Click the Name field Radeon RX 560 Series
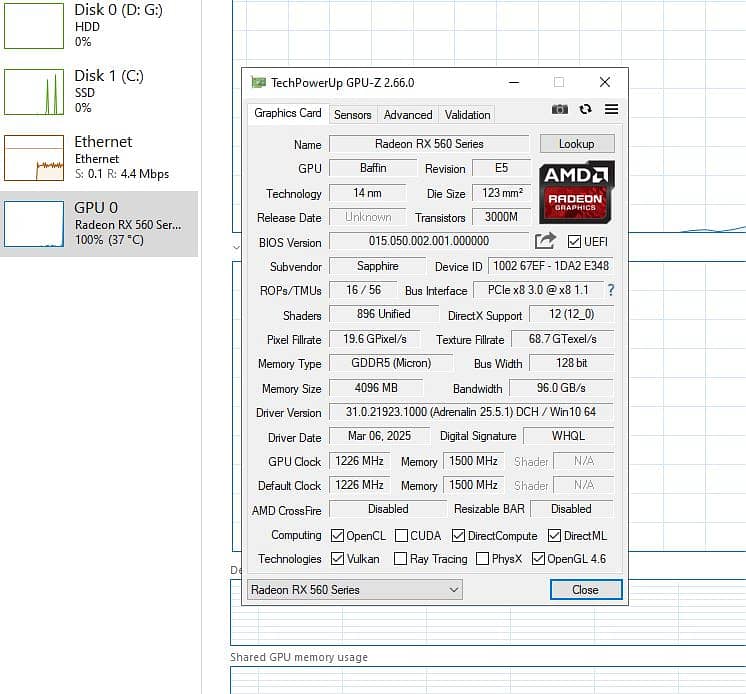The height and width of the screenshot is (694, 746). click(x=429, y=144)
